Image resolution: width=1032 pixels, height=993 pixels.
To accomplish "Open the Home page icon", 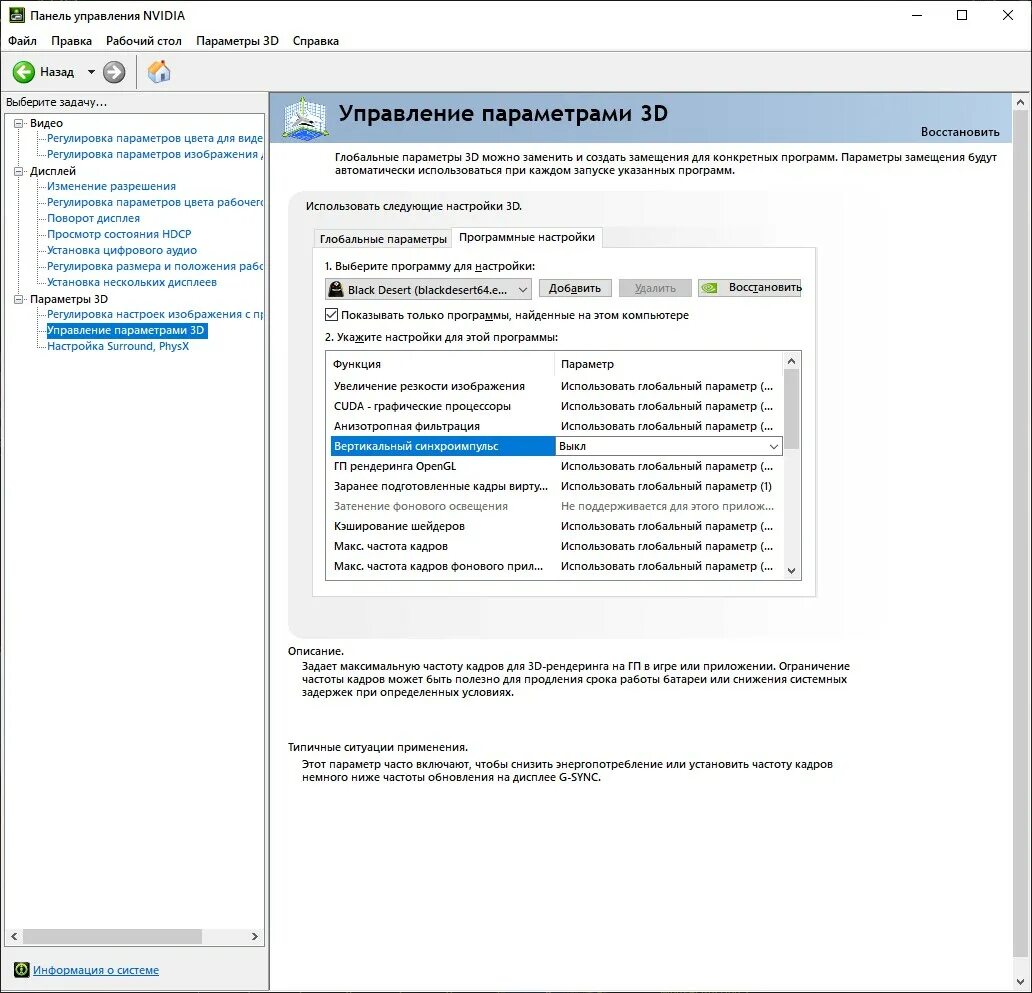I will coord(159,72).
